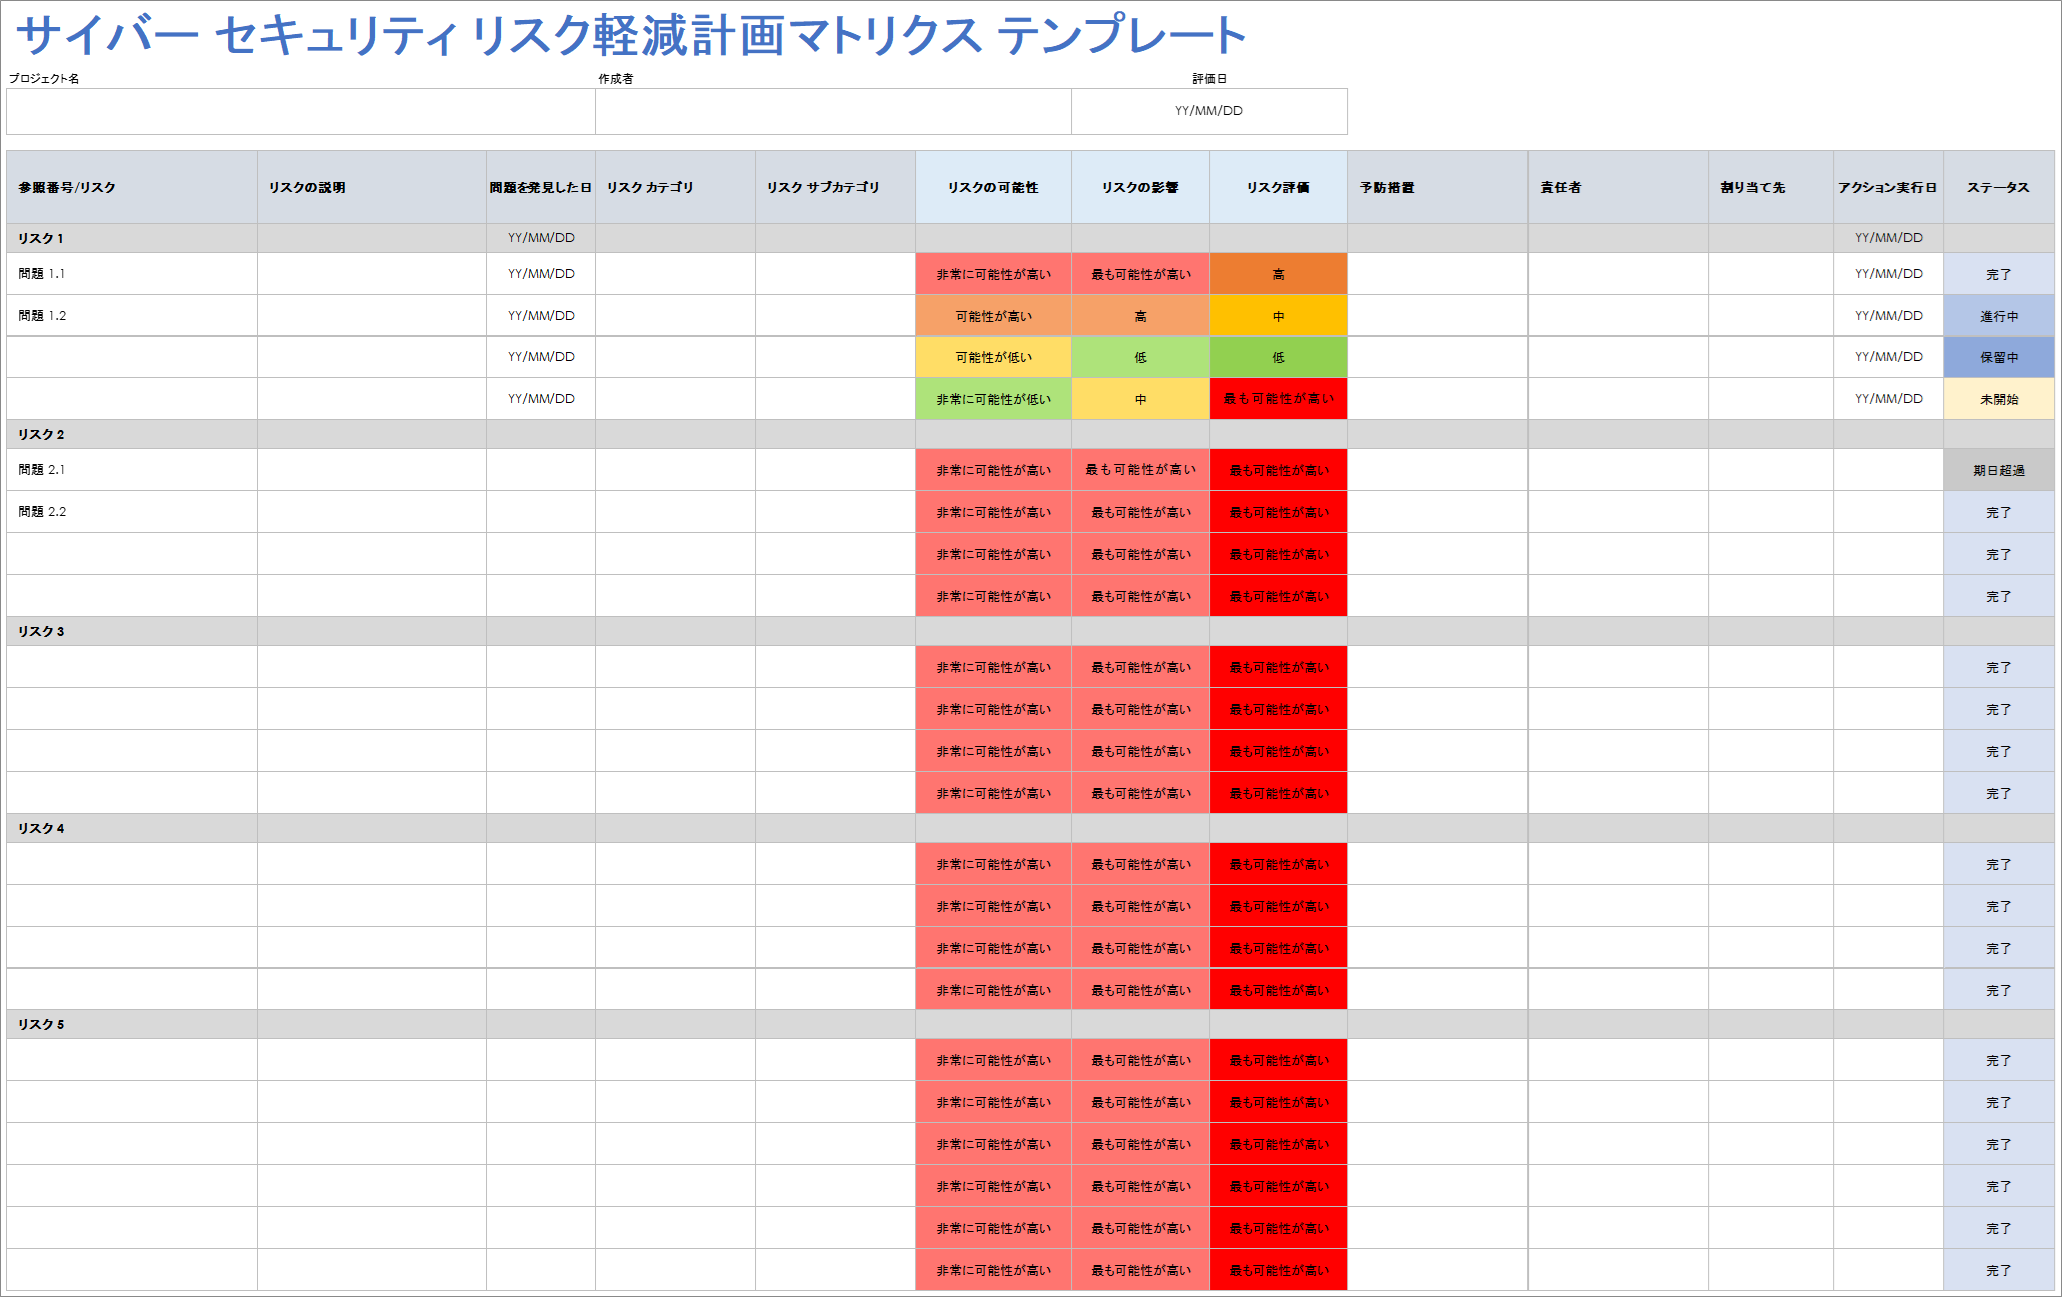Viewport: 2062px width, 1297px height.
Task: Click the 期日超過 status cell
Action: [x=1998, y=470]
